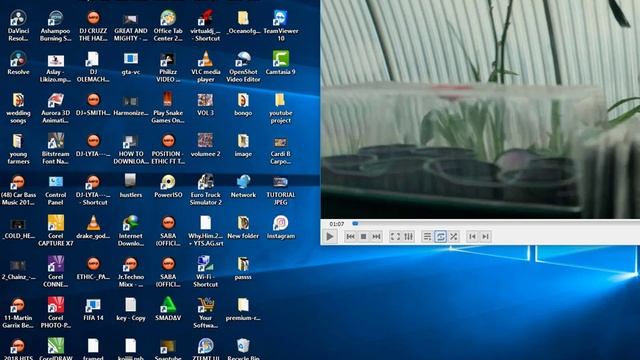Click VLC next chapter button
640x360 pixels.
[x=485, y=236]
